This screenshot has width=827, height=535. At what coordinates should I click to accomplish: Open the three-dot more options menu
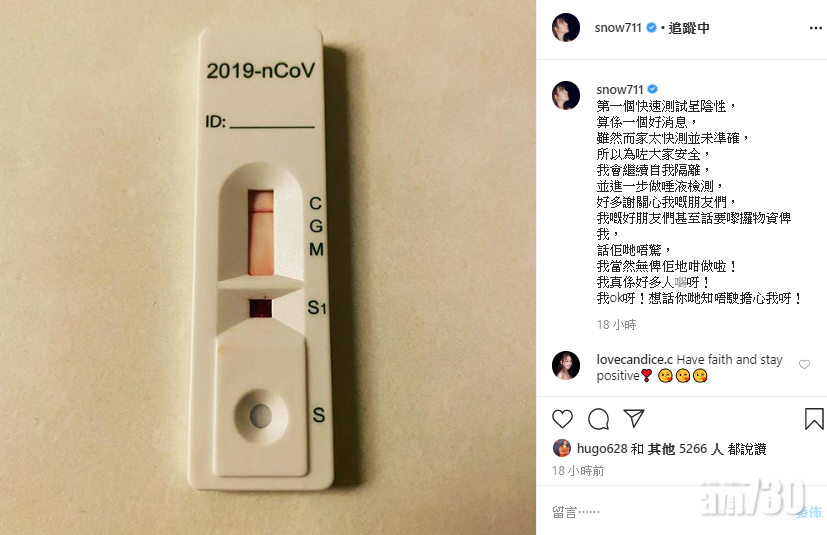coord(815,28)
